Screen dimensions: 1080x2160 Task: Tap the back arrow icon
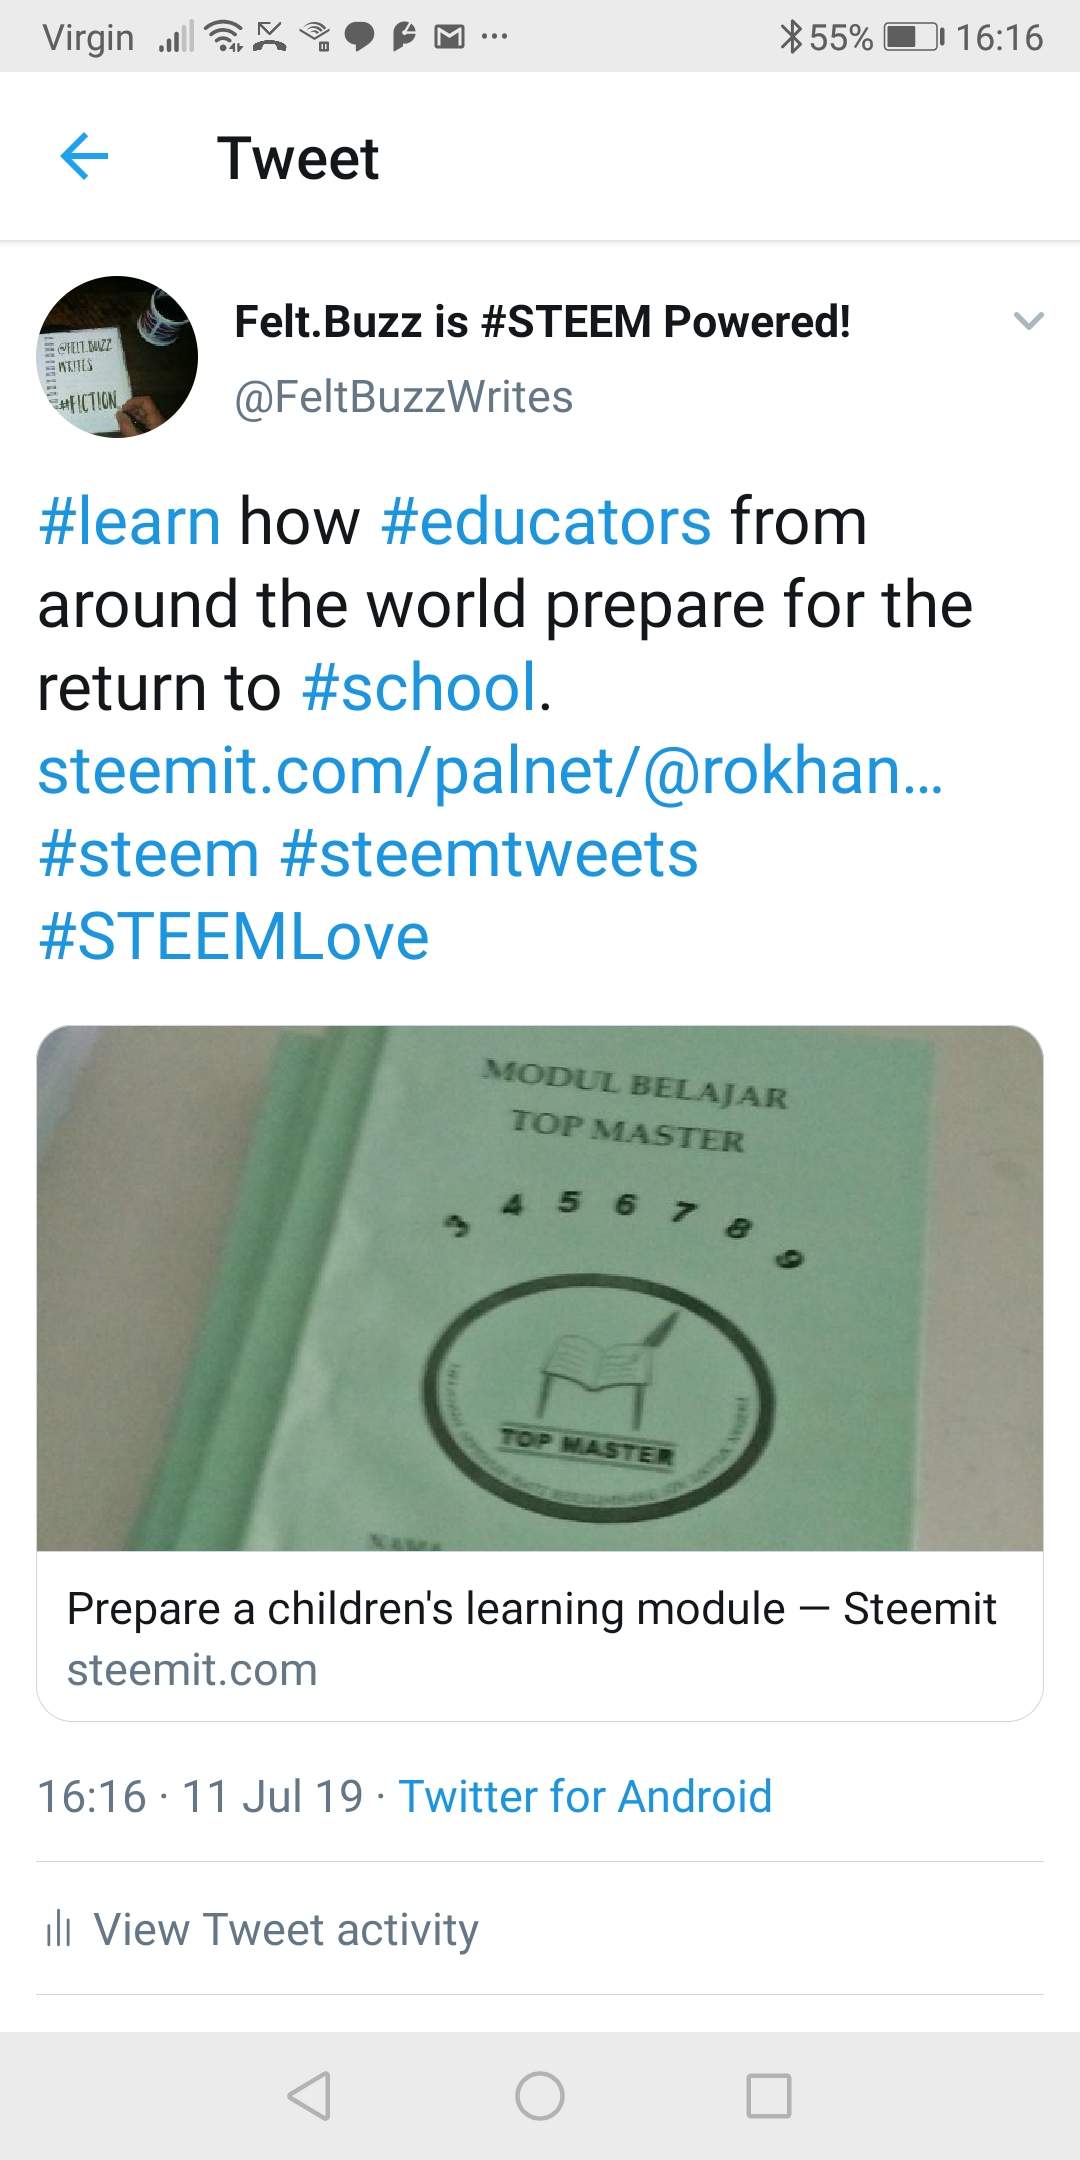(84, 157)
